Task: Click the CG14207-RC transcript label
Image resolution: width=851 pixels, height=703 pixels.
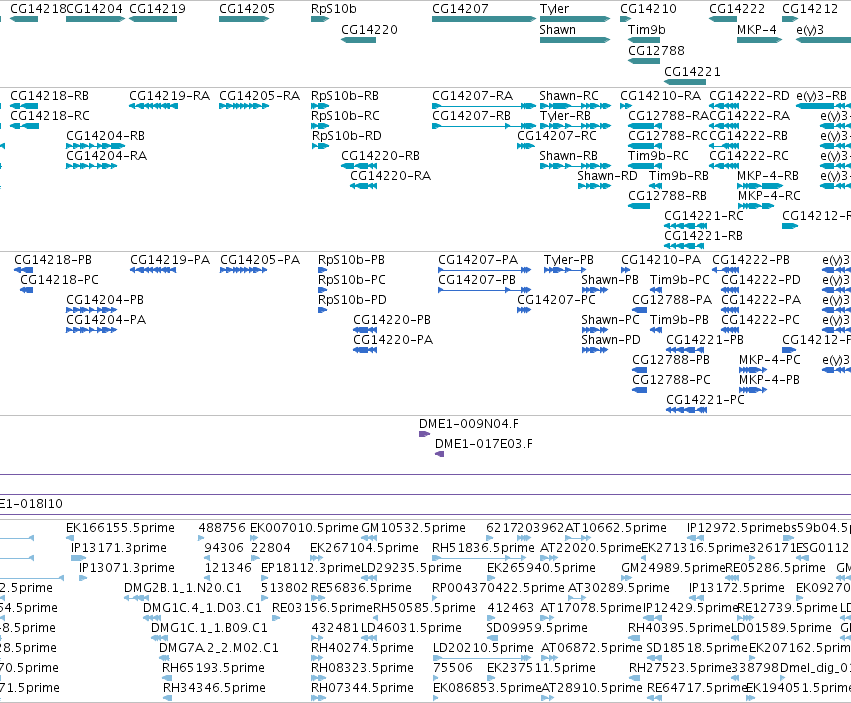Action: click(x=556, y=136)
